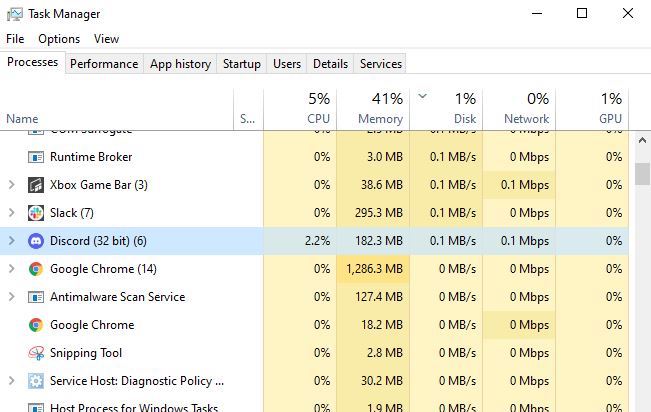
Task: Open the Services tab
Action: click(381, 64)
